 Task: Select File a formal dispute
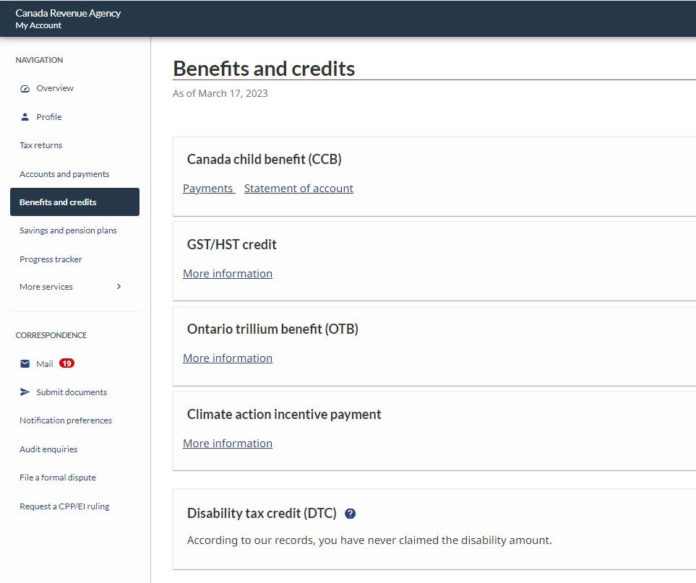[x=58, y=477]
